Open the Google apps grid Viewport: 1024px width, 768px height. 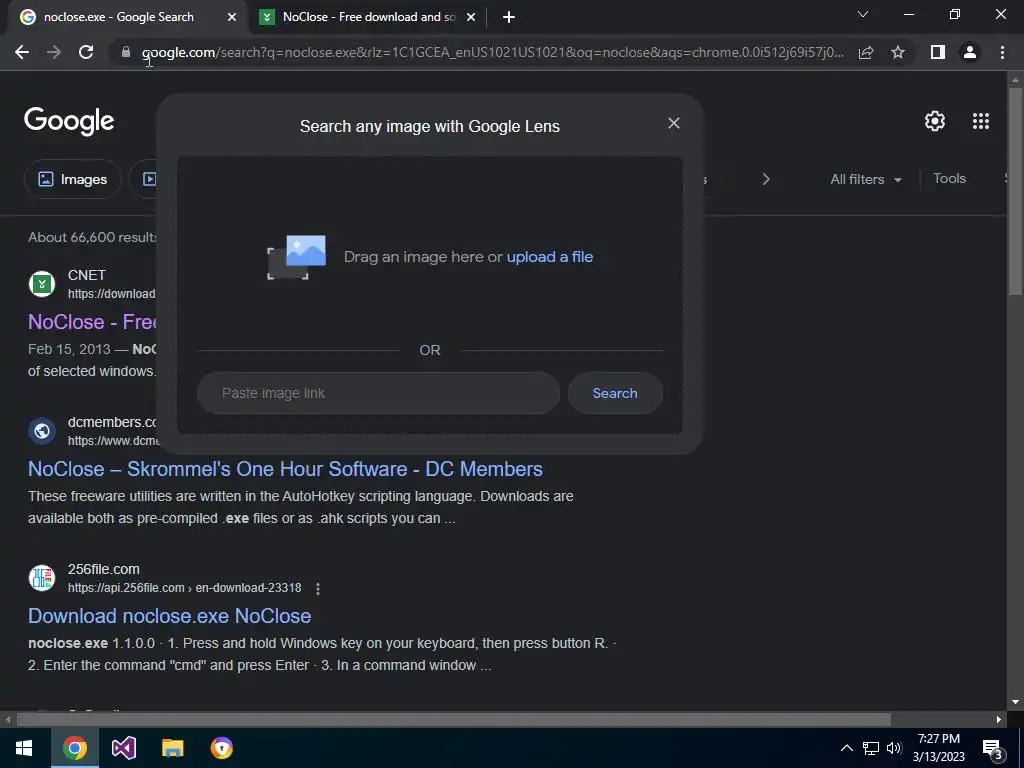click(980, 121)
